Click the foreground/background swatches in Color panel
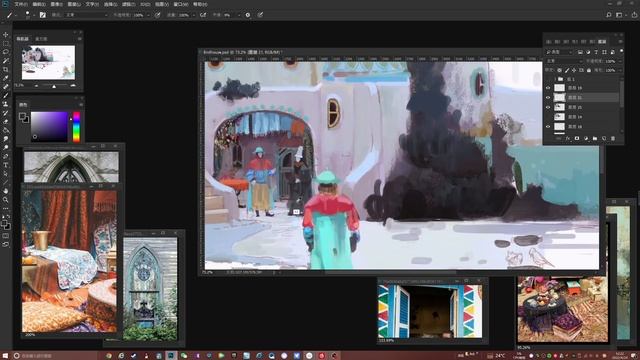Viewport: 640px width, 360px height. click(24, 118)
